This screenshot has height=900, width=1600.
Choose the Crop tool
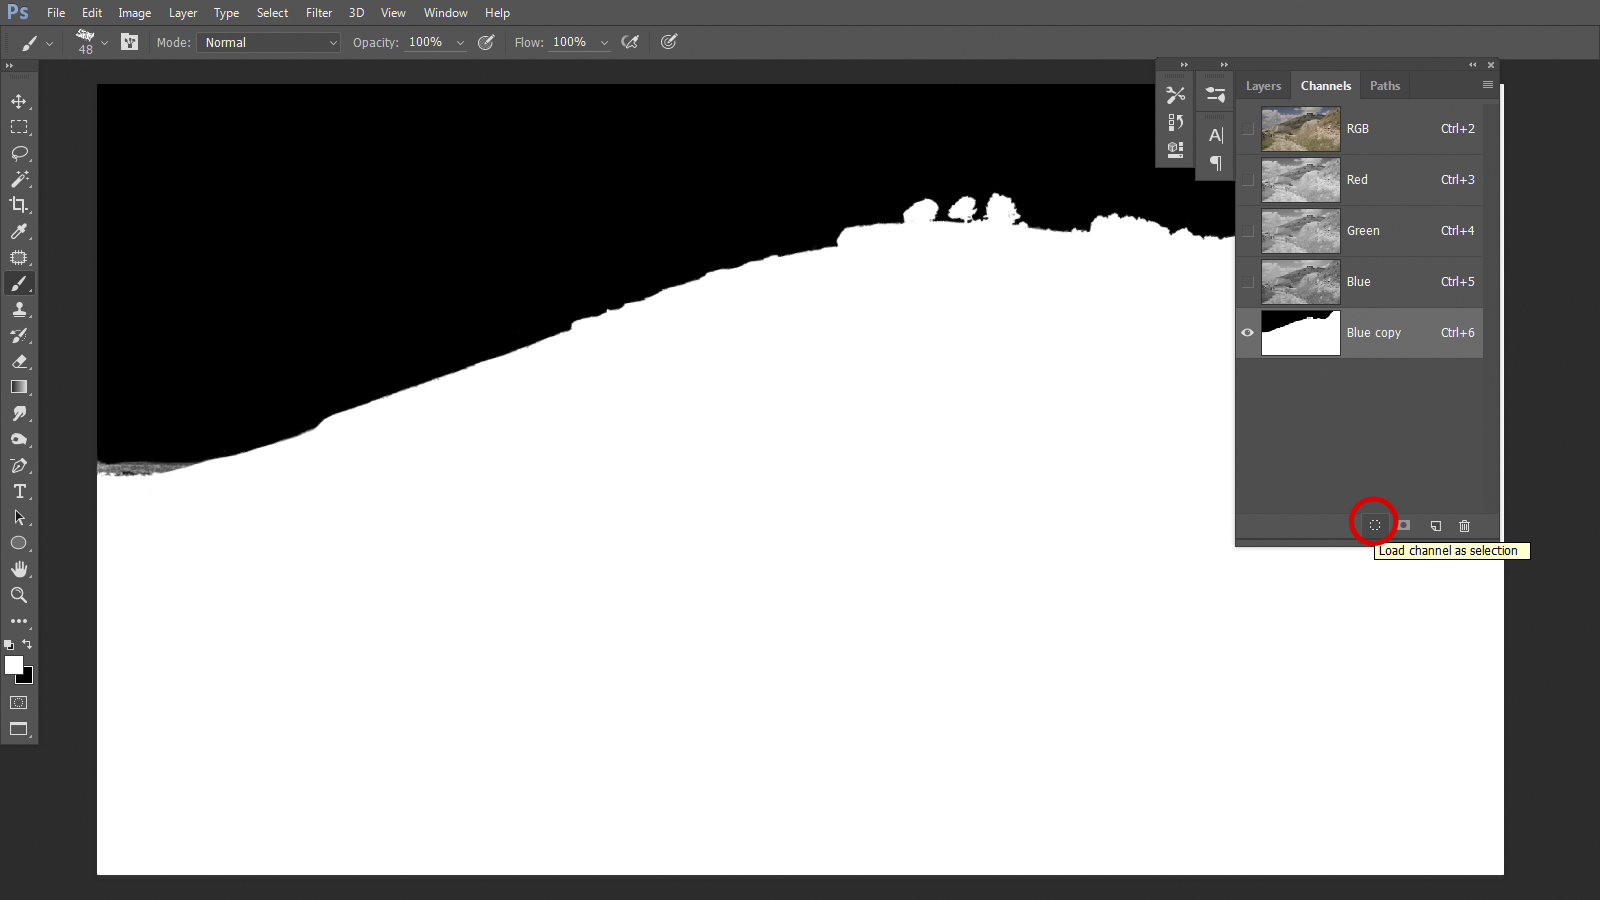click(18, 205)
